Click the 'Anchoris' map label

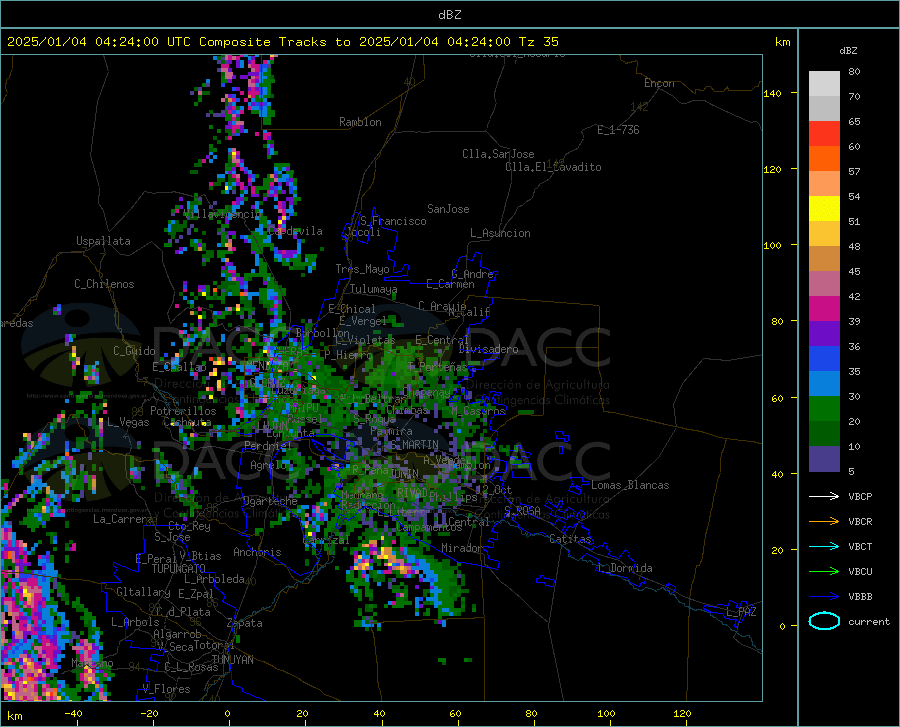[x=257, y=552]
